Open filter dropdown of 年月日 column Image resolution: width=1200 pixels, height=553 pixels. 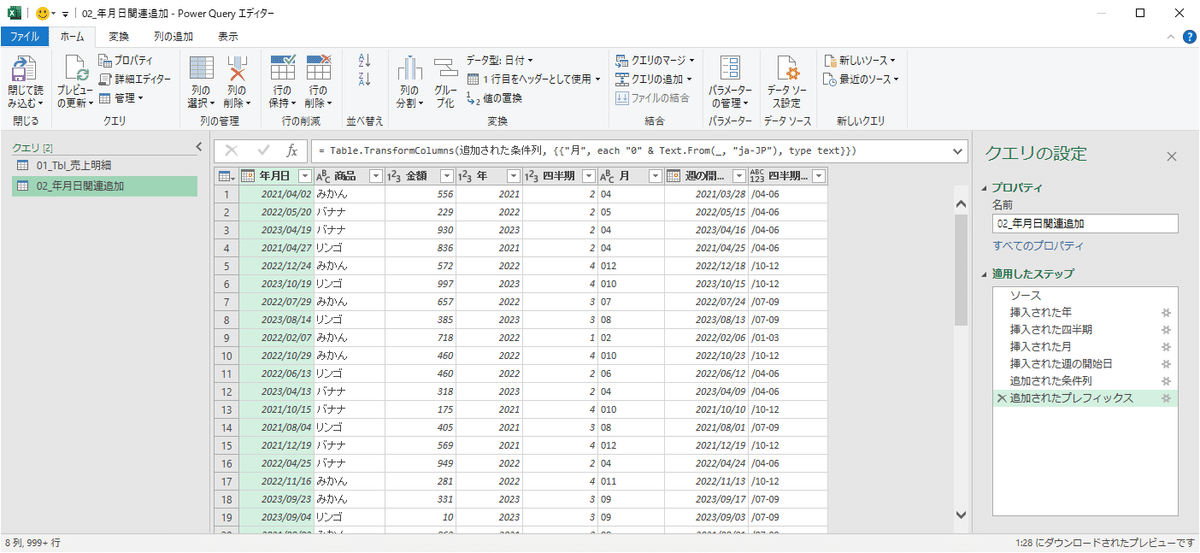point(304,176)
